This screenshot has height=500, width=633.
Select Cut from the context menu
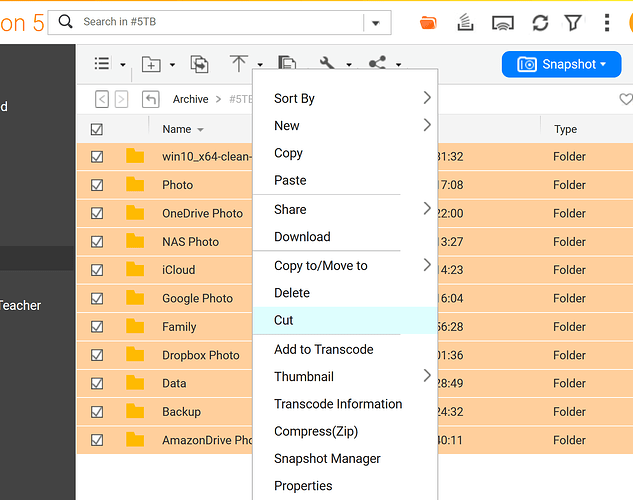(284, 320)
